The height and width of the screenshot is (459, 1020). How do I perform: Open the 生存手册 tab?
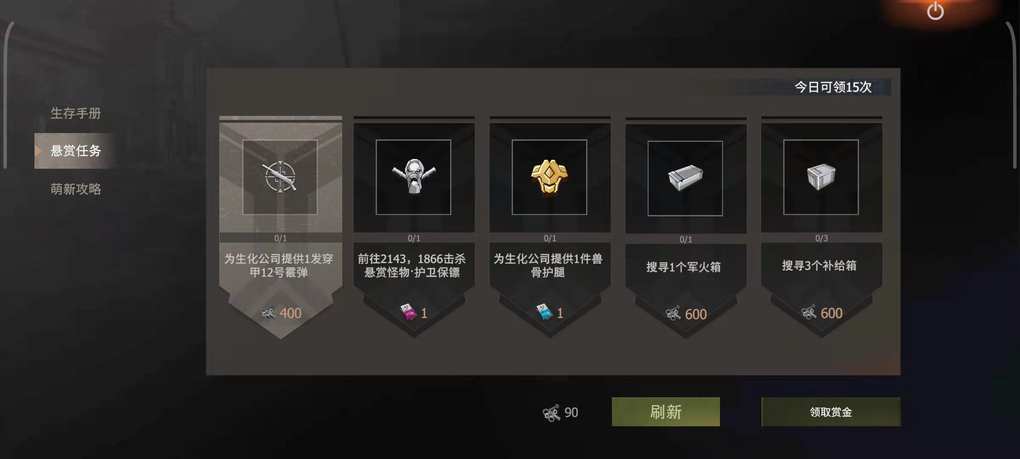pyautogui.click(x=75, y=113)
